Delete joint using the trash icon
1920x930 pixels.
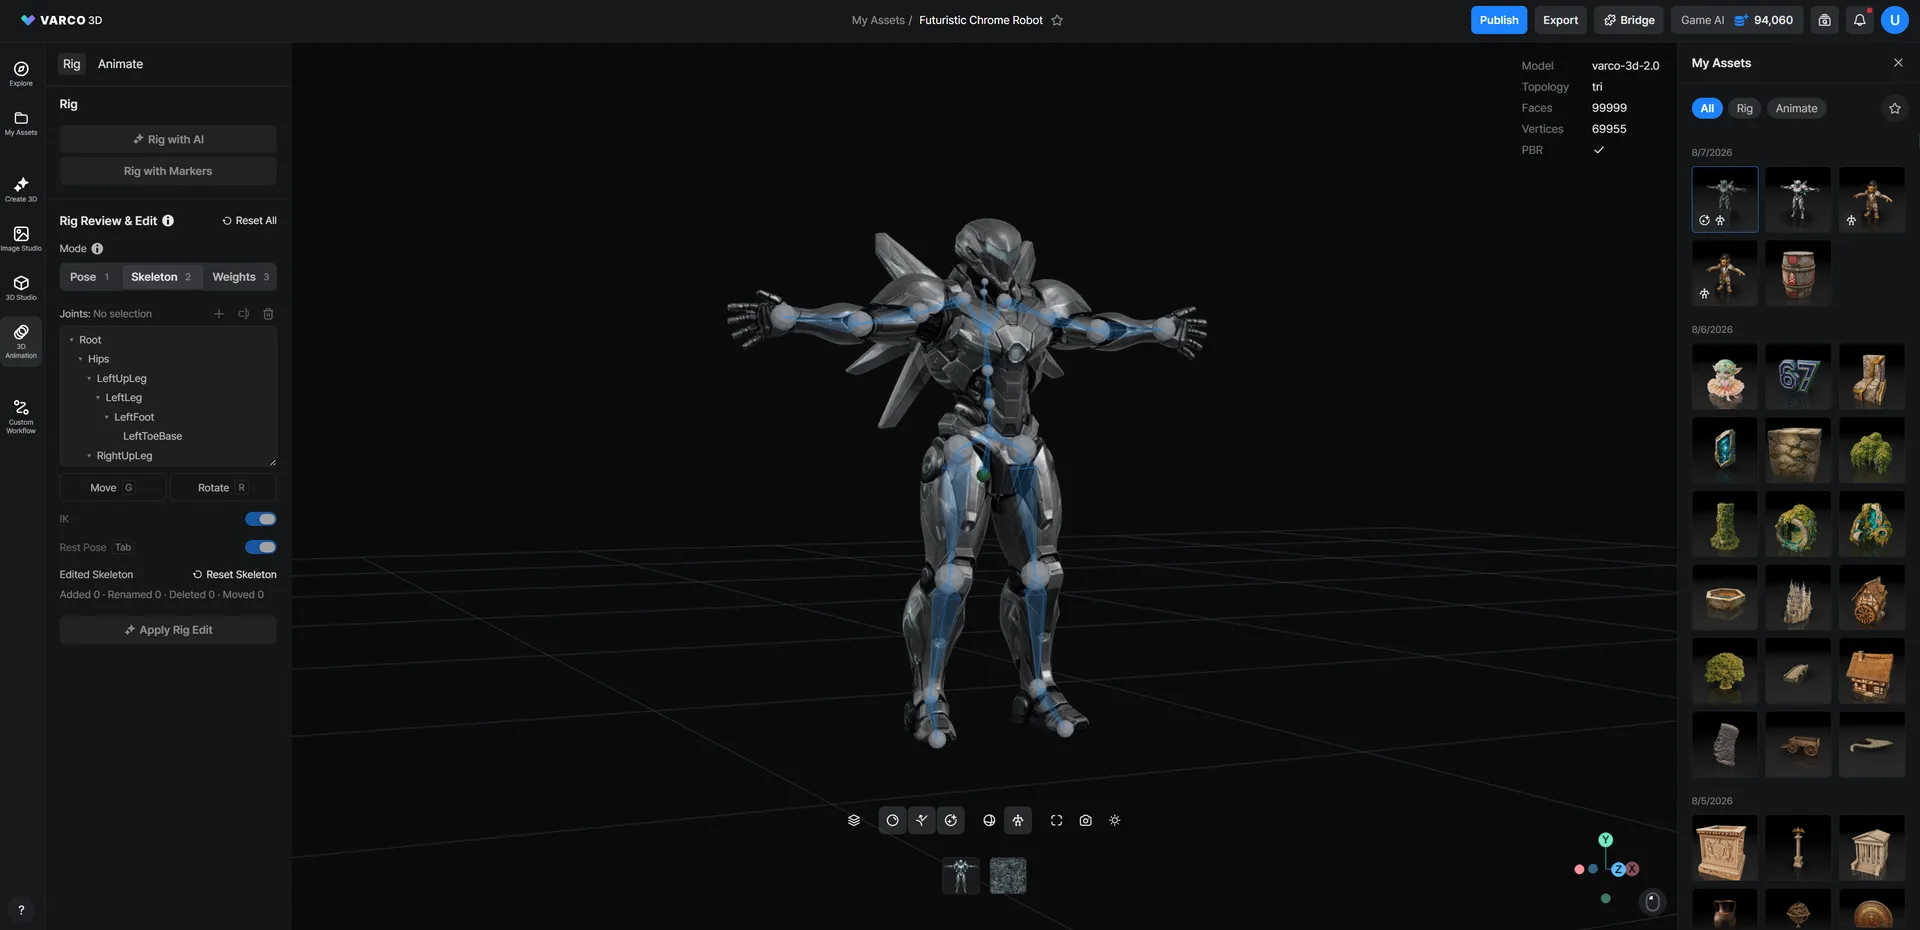pos(268,314)
